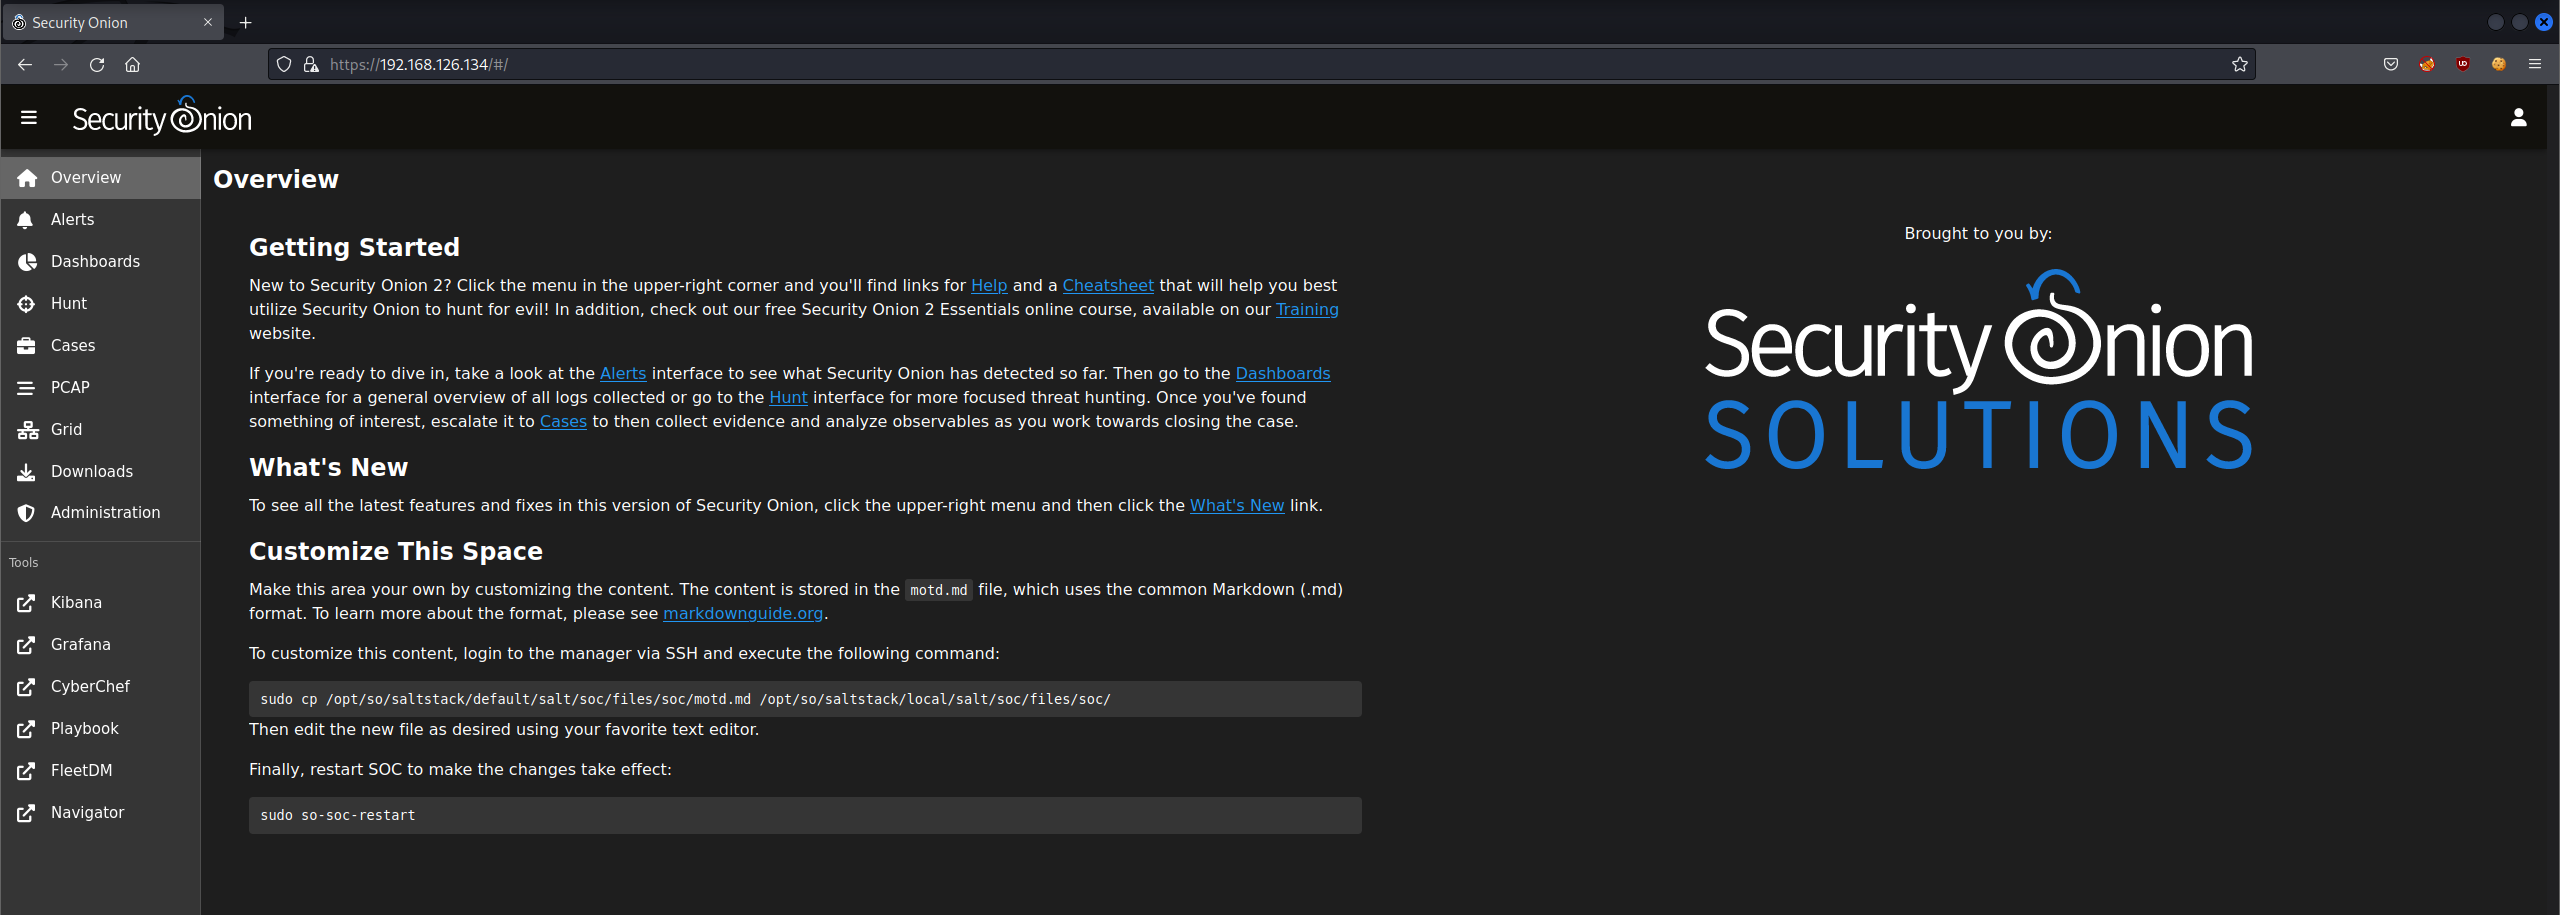Click the sudo so-soc-restart code block
The width and height of the screenshot is (2560, 915).
tap(805, 815)
